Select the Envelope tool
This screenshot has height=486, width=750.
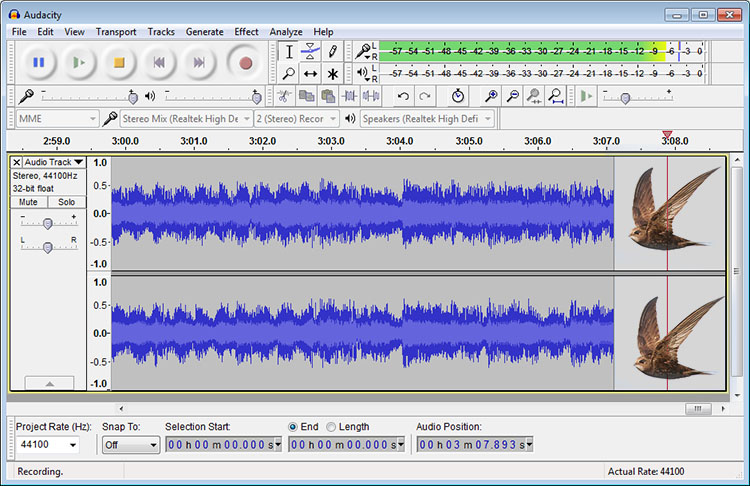310,52
